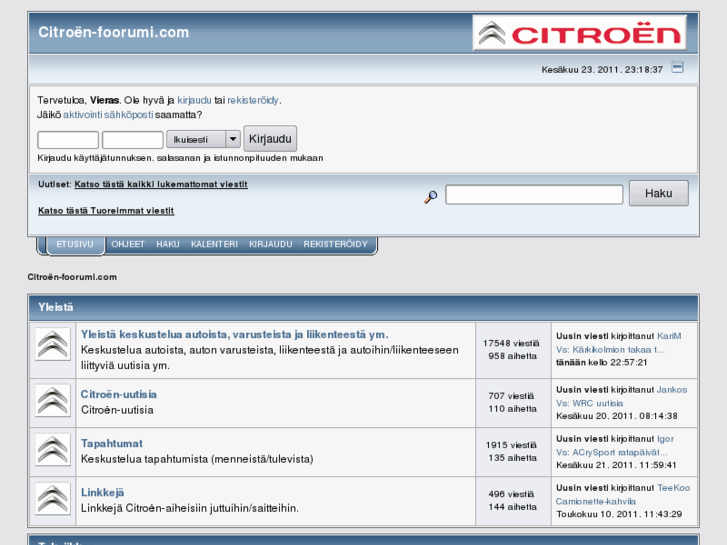This screenshot has height=545, width=727.
Task: Click the Kirjaudu login button
Action: [x=270, y=139]
